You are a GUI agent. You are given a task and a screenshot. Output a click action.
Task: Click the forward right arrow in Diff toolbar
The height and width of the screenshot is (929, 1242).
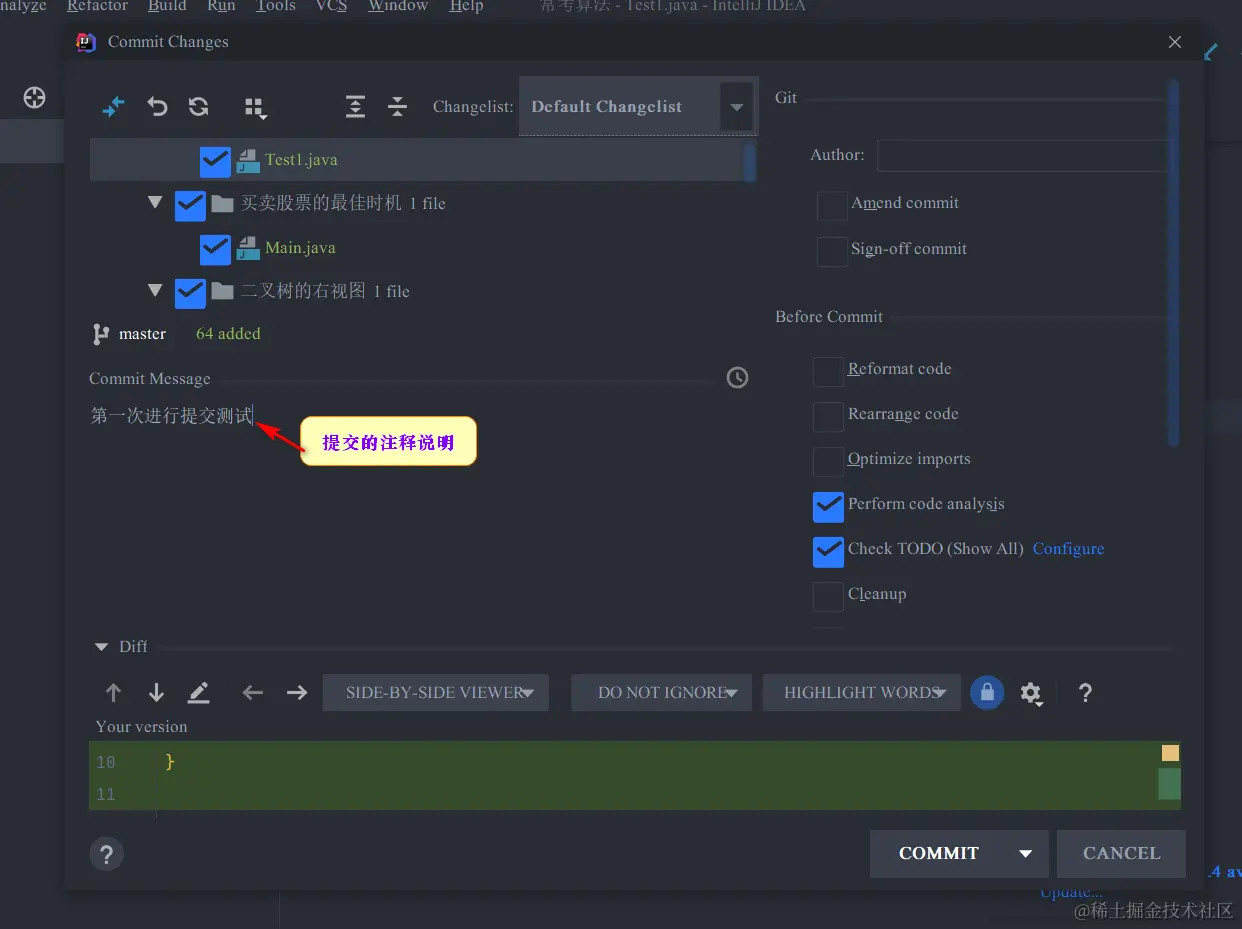[x=297, y=692]
